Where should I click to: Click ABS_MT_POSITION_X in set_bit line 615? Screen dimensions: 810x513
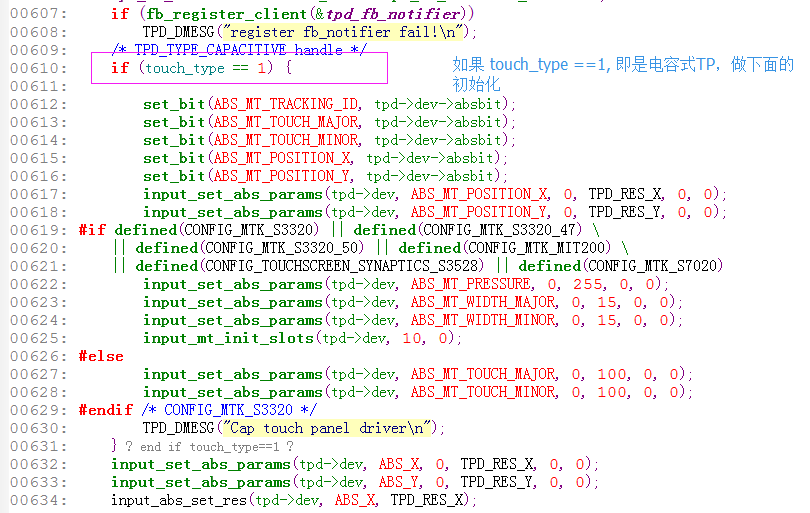point(282,158)
